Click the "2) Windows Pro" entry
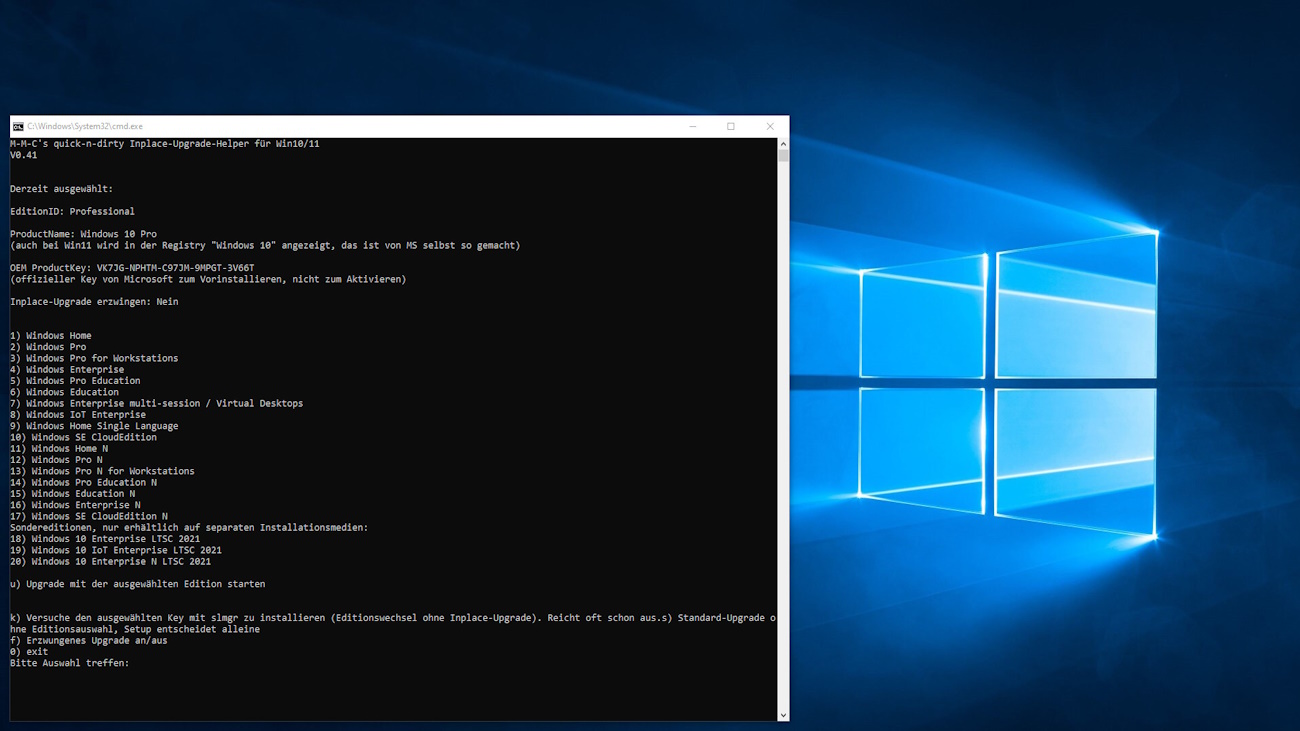The image size is (1300, 731). tap(48, 347)
